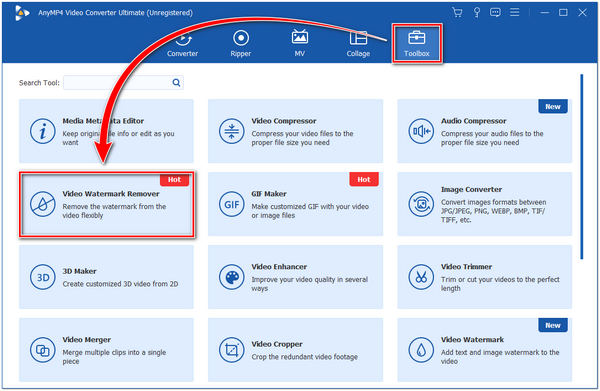Open the Video Merger title
Screen dimensions: 600x391
86,340
